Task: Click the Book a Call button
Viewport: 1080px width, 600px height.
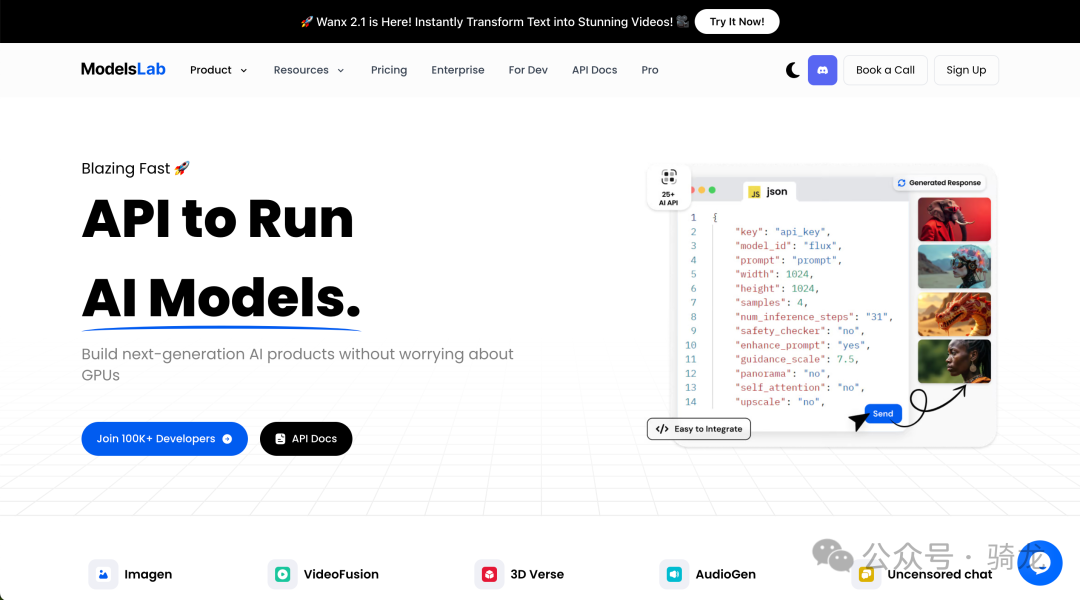Action: (885, 70)
